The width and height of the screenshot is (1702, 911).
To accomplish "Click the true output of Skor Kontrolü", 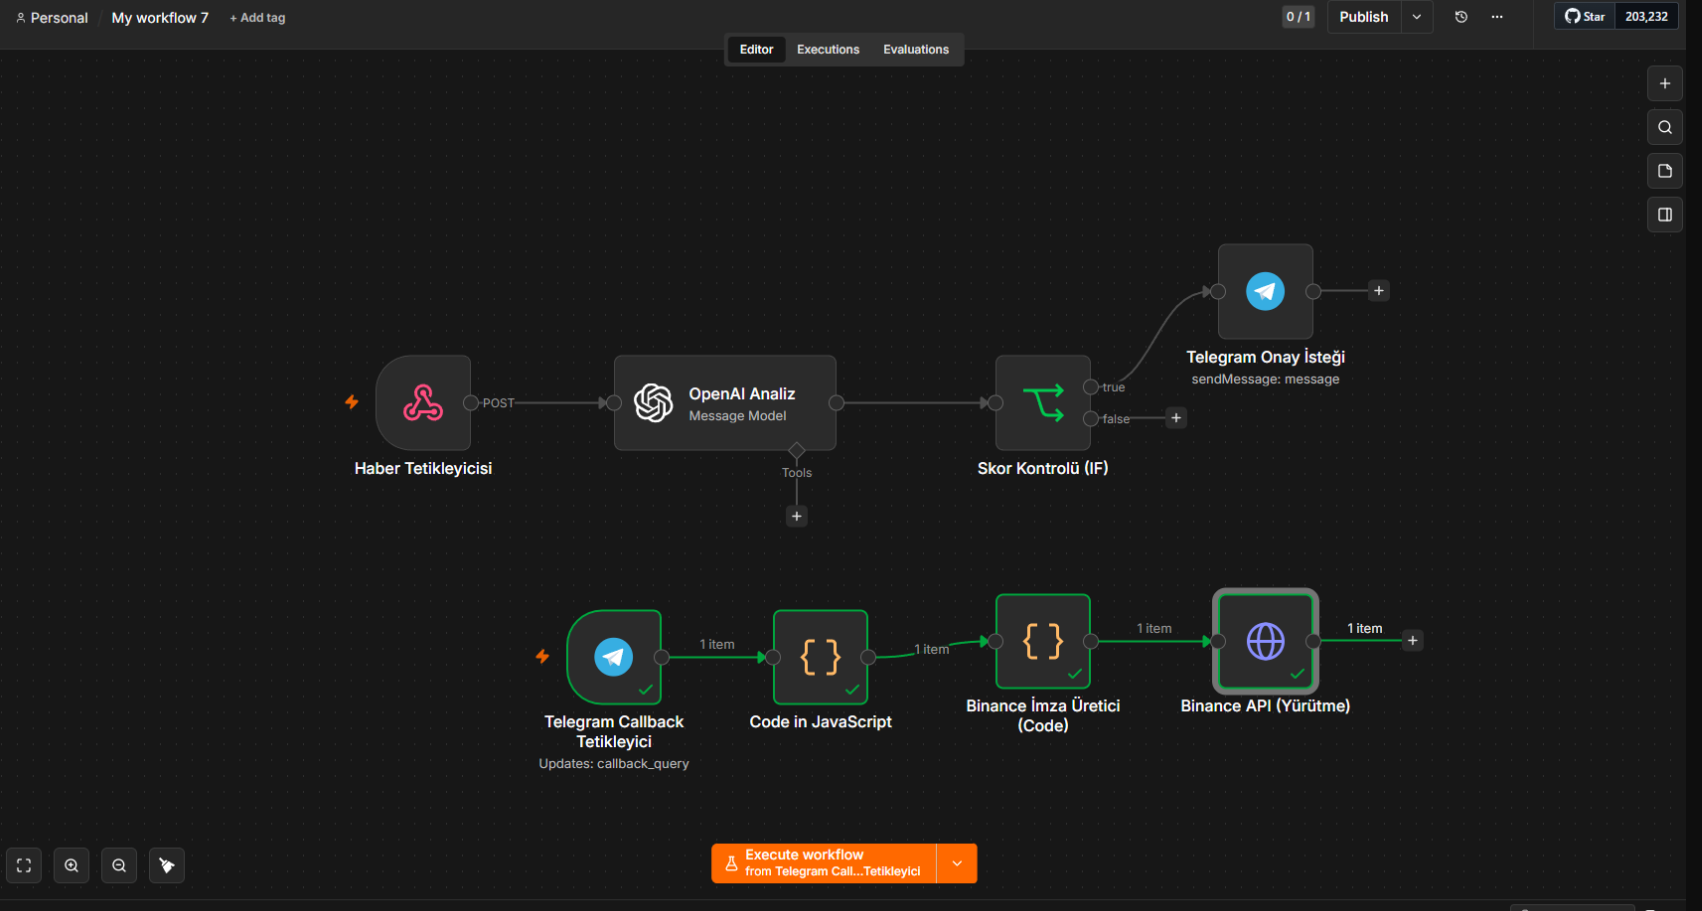I will tap(1091, 387).
